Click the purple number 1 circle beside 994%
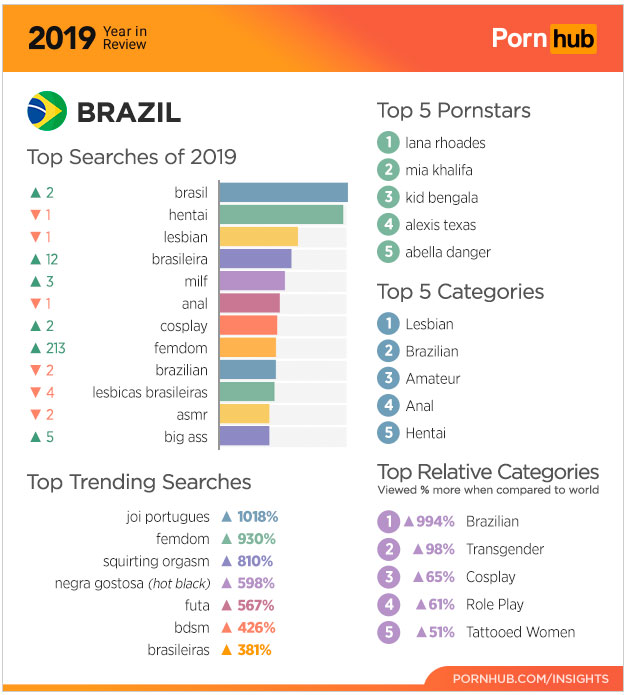The width and height of the screenshot is (626, 695). click(x=388, y=521)
